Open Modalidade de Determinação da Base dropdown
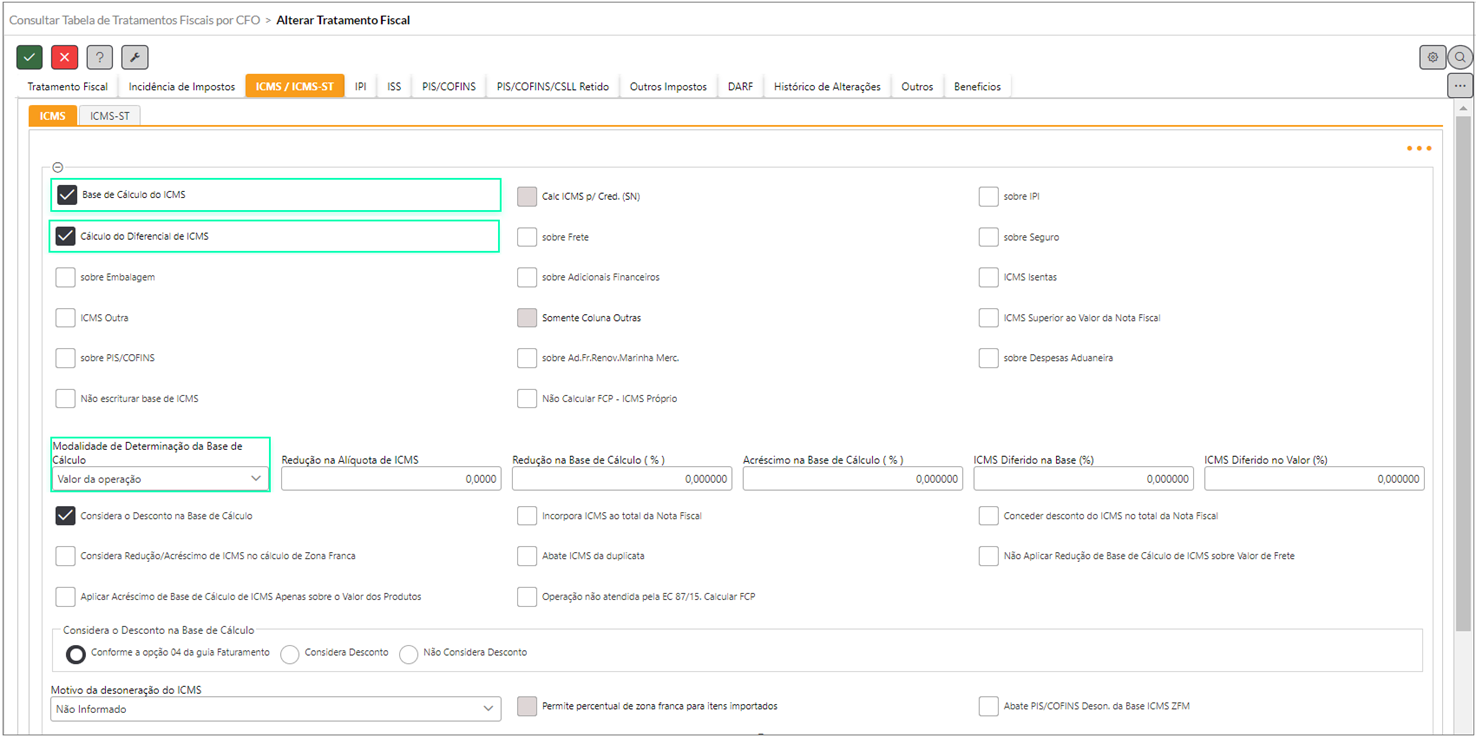 coord(160,480)
